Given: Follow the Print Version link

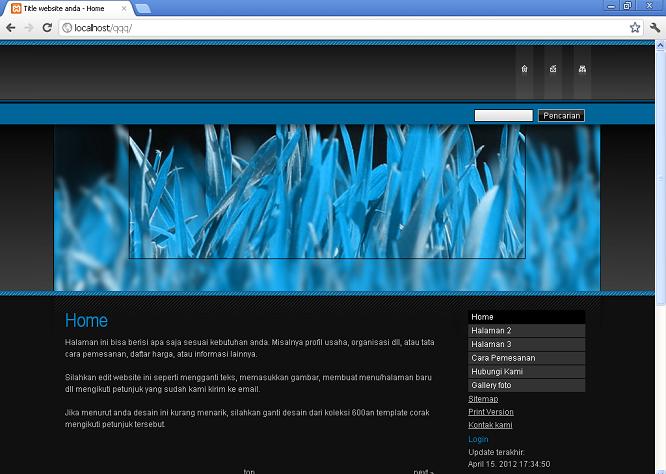Looking at the screenshot, I should point(491,412).
